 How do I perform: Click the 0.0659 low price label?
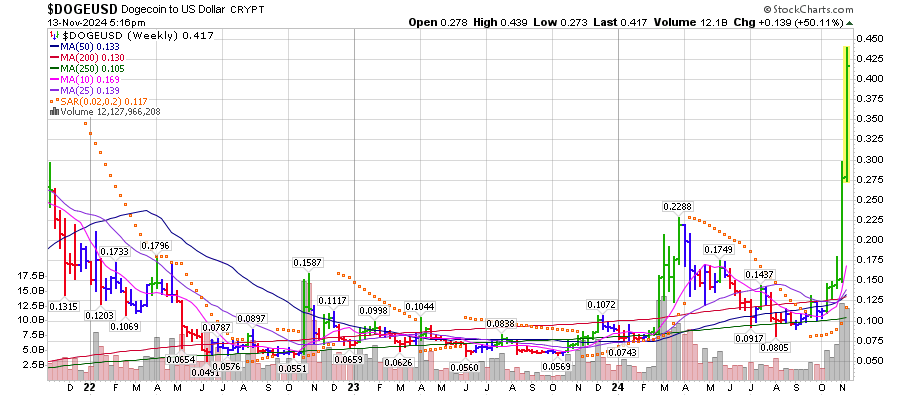[348, 360]
